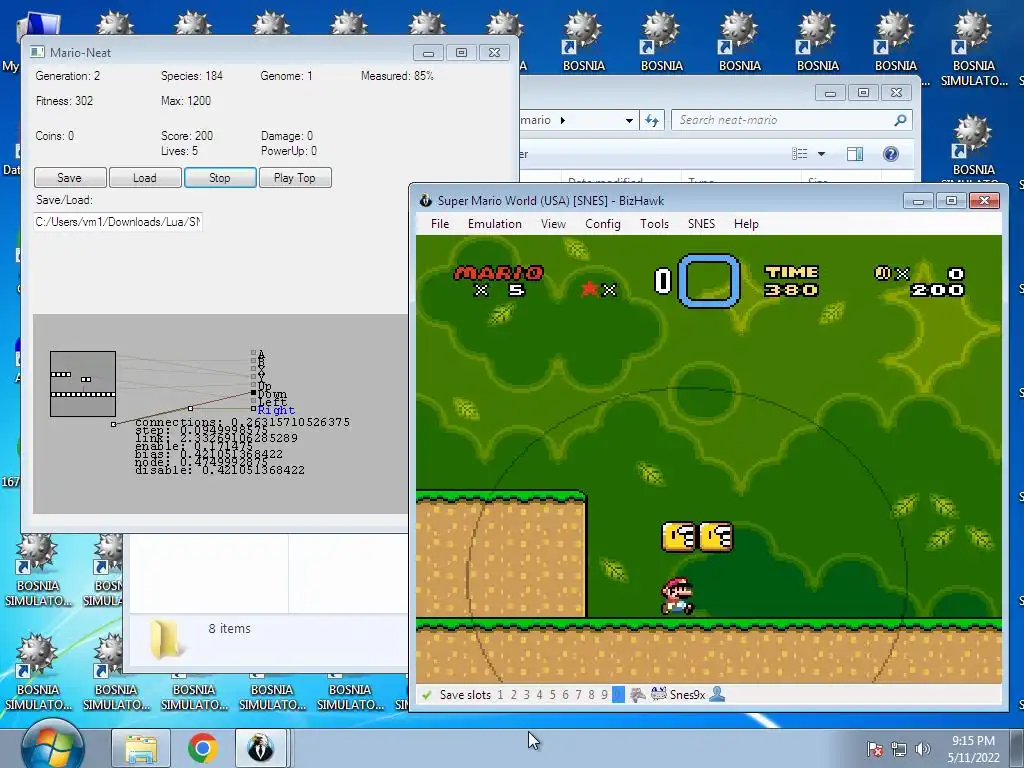Click the Explorer help icon
1024x768 pixels.
[891, 154]
